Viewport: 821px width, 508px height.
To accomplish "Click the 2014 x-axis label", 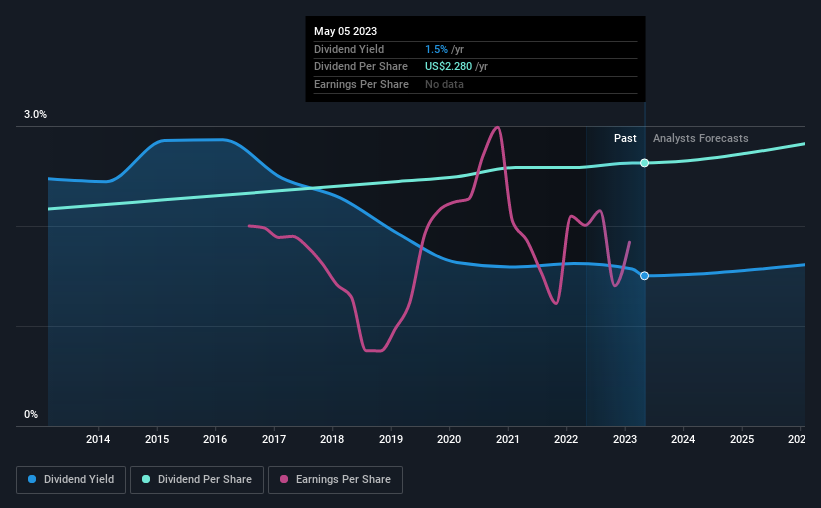I will click(x=98, y=439).
